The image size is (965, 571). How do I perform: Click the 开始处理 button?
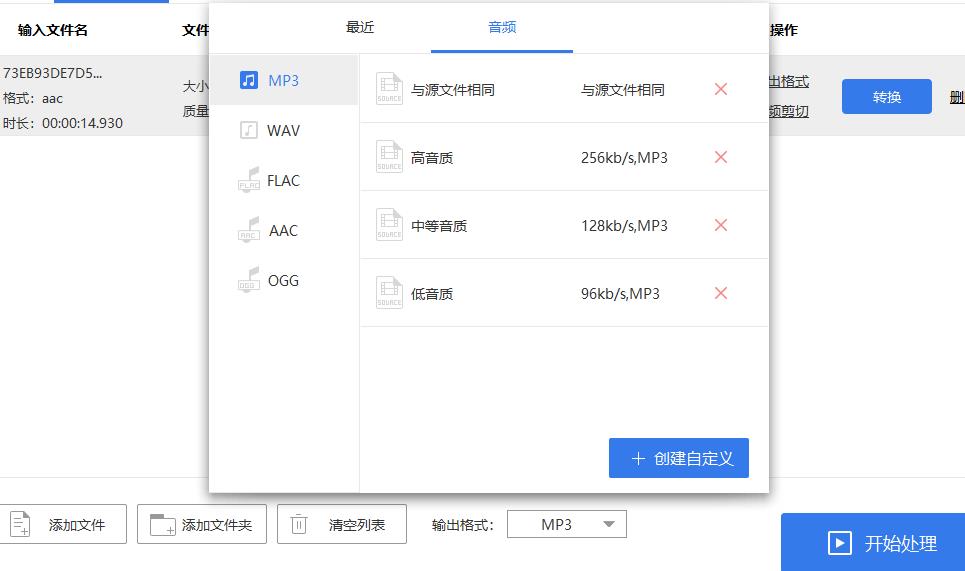pos(873,543)
